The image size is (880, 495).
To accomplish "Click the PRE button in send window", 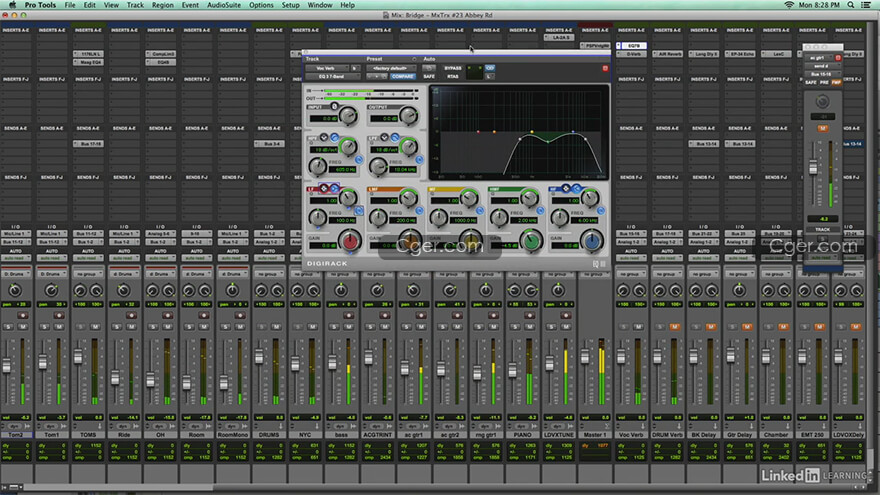I will [824, 82].
